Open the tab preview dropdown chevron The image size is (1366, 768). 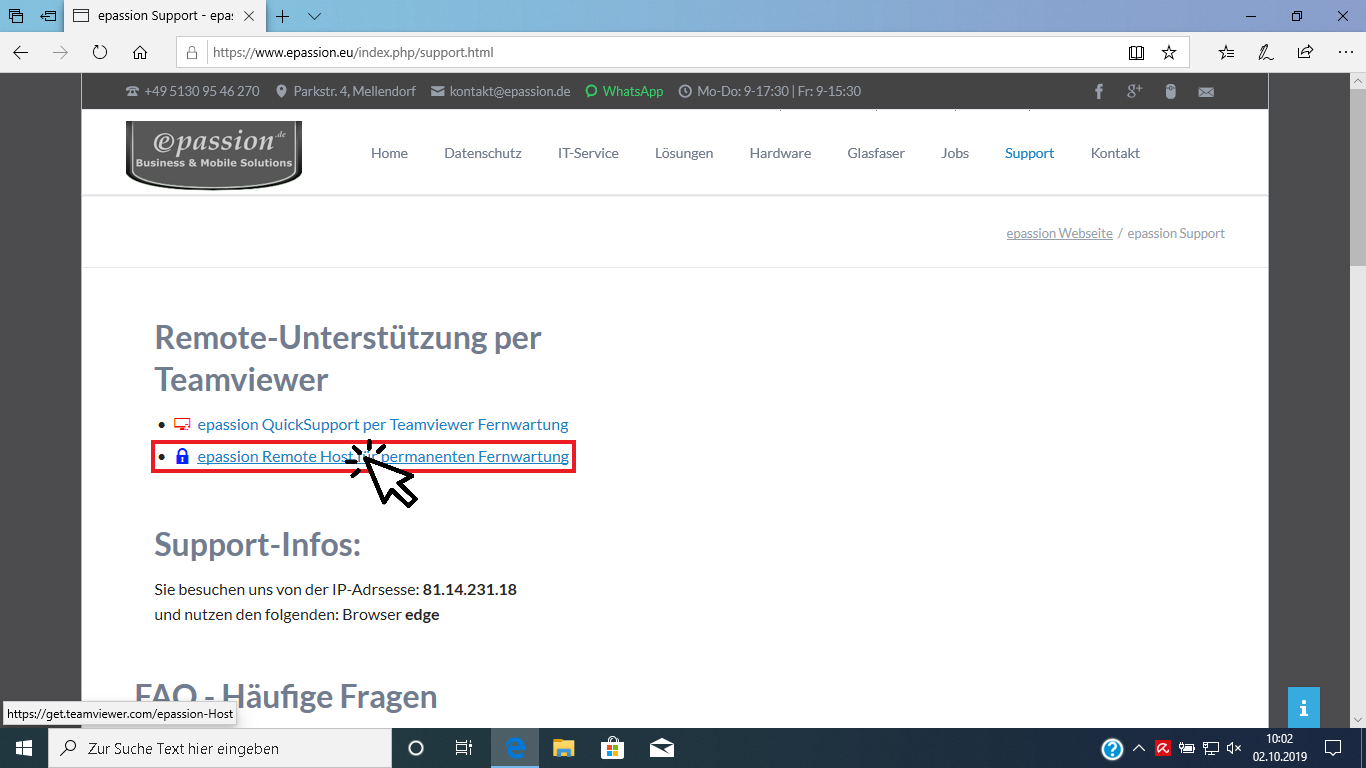(314, 17)
